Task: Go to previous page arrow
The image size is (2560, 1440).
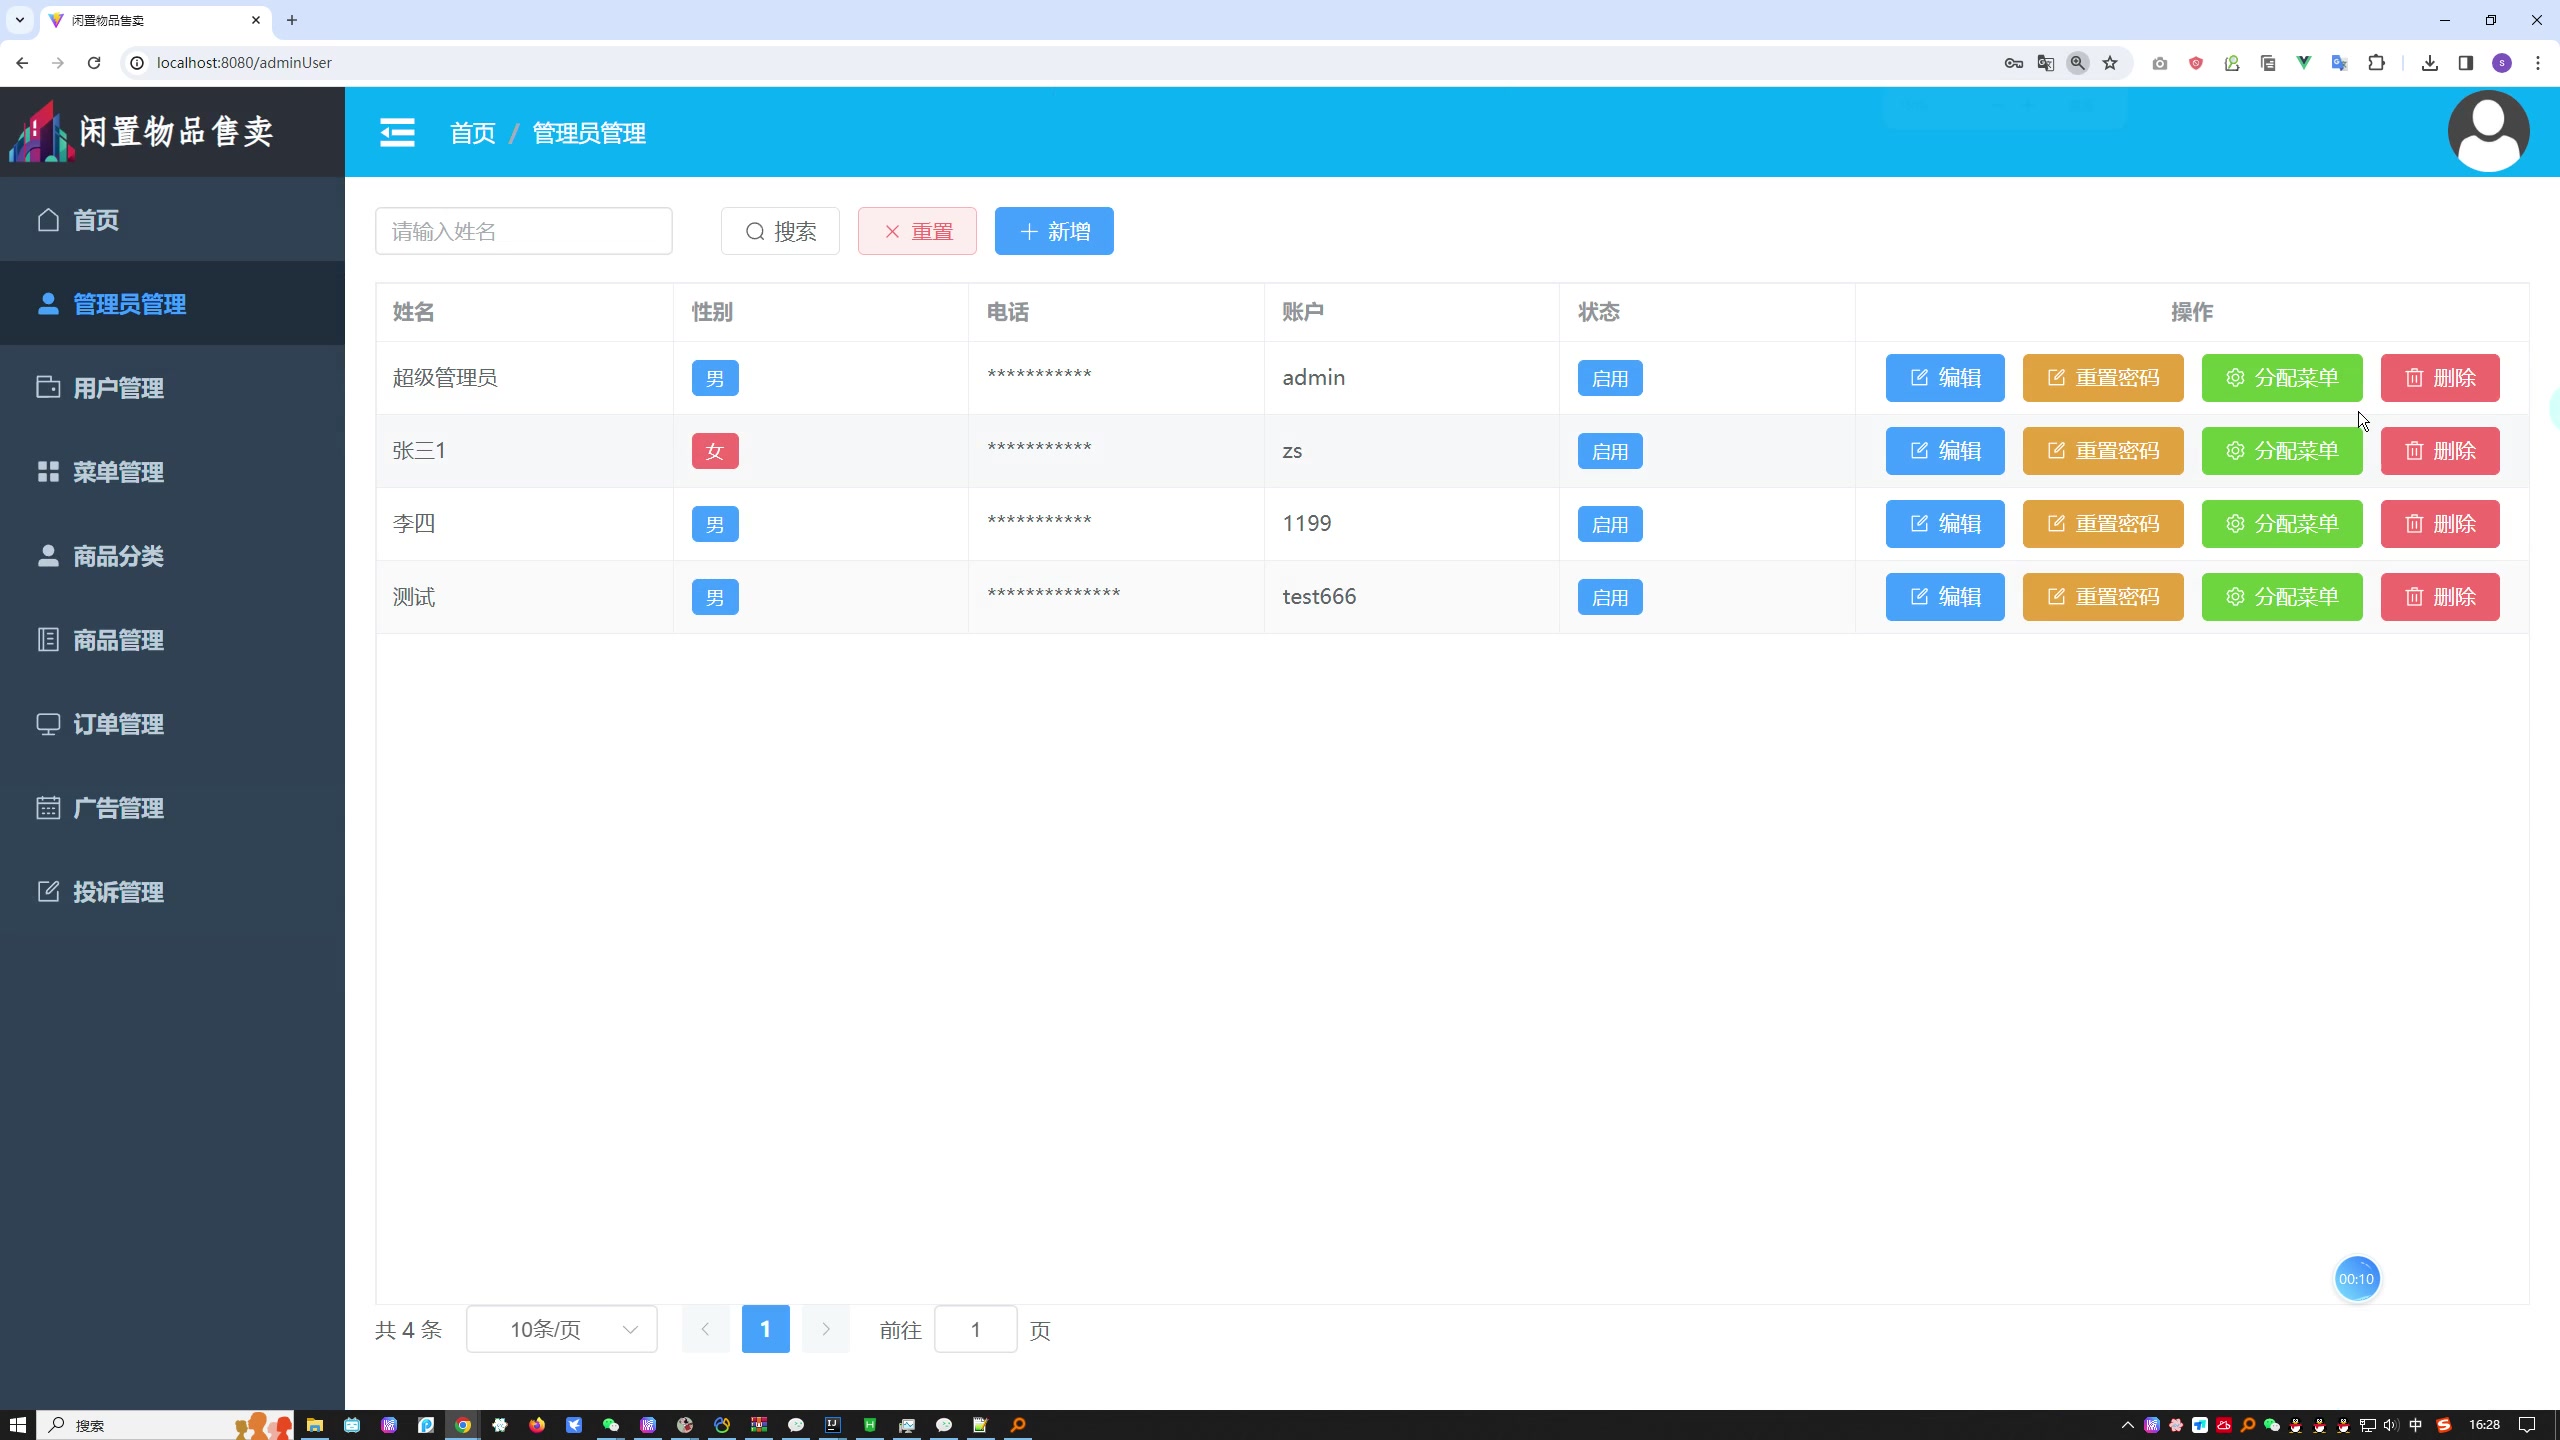Action: click(x=705, y=1329)
